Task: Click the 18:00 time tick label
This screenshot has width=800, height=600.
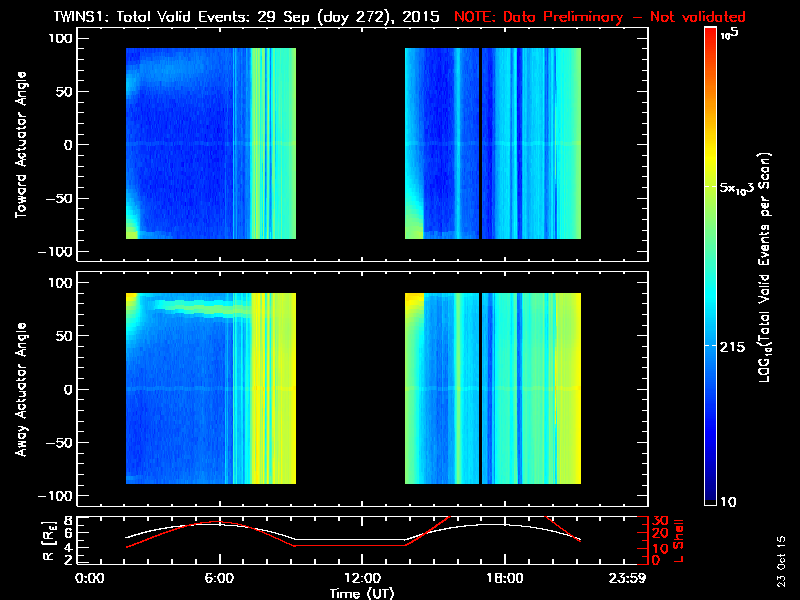Action: click(503, 578)
